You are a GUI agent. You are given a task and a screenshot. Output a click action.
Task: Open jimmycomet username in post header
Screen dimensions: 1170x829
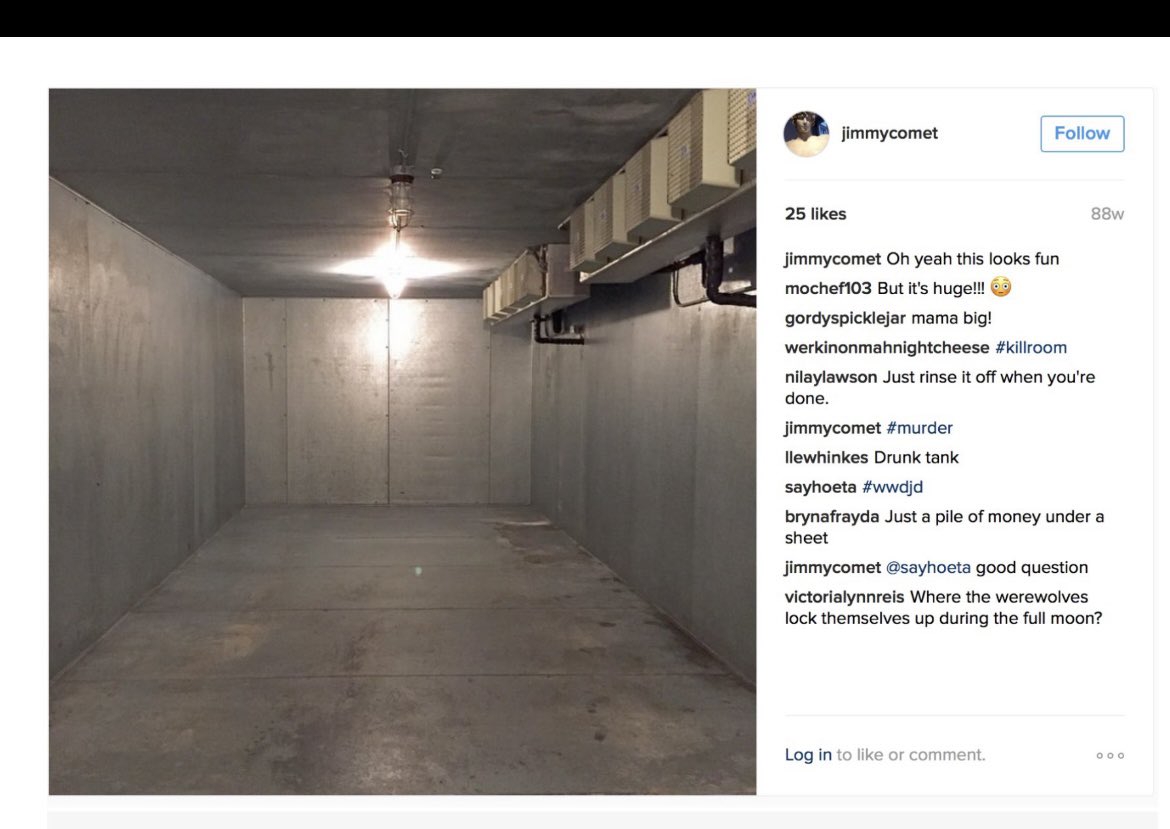click(x=889, y=133)
